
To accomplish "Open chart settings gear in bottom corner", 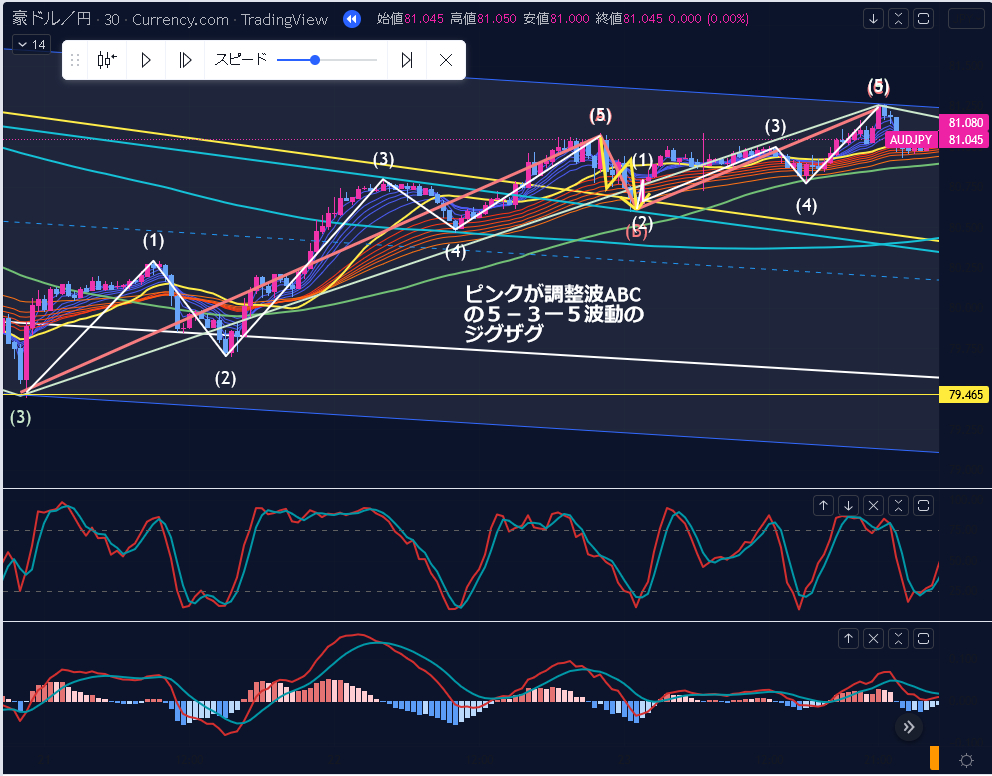I will point(966,760).
